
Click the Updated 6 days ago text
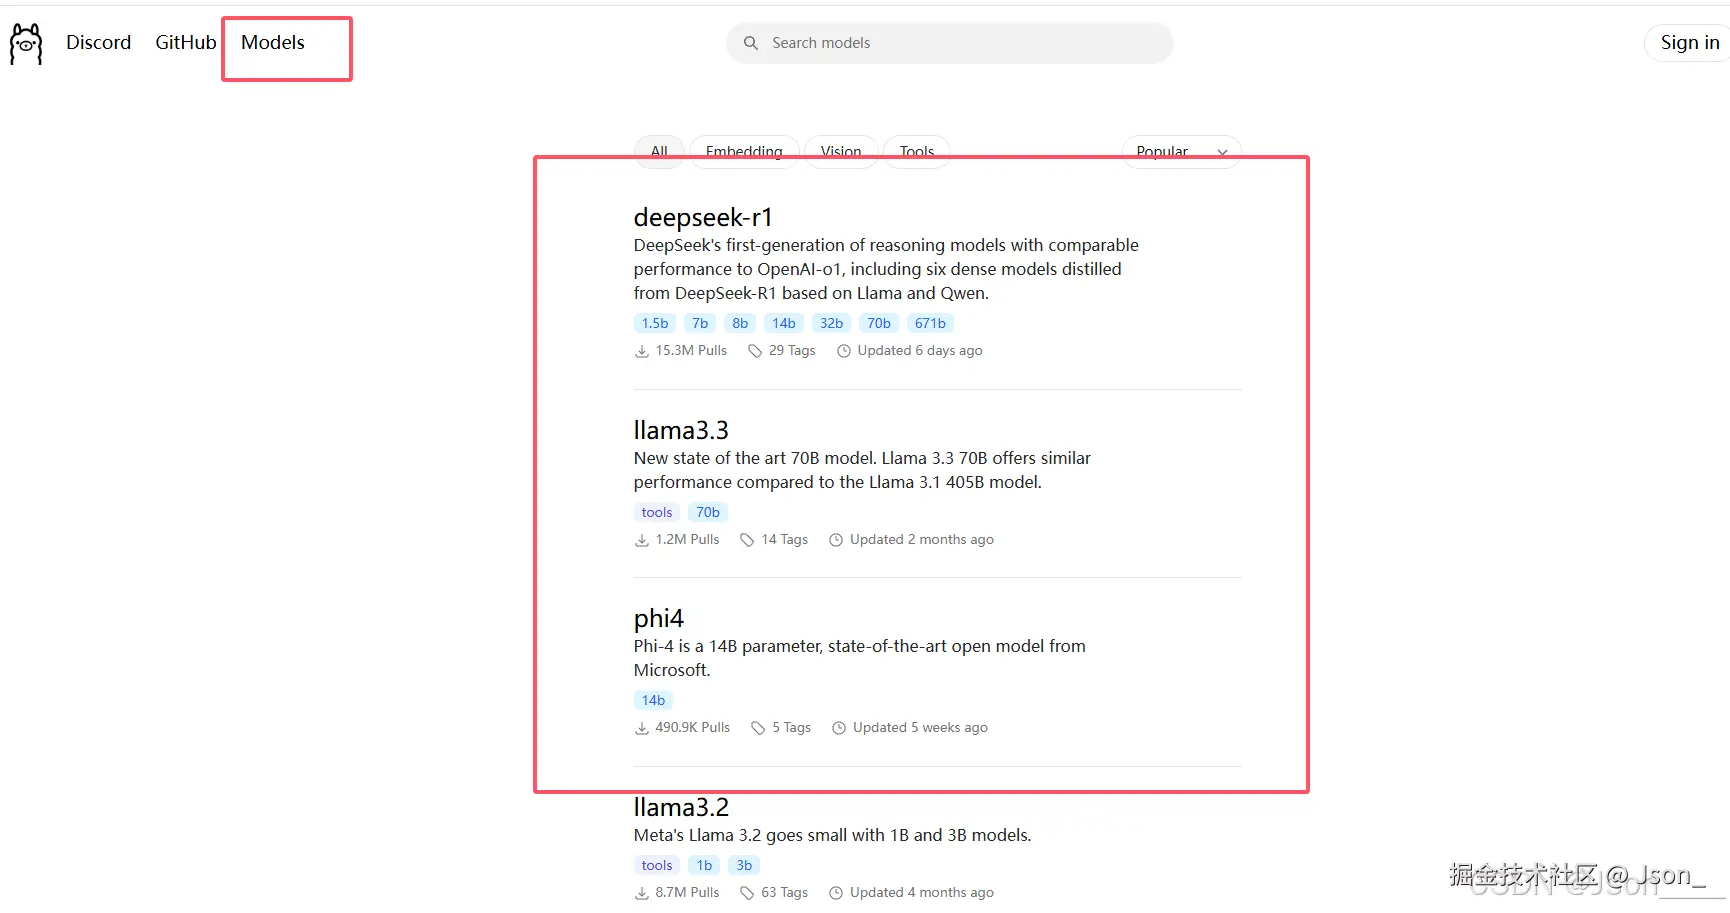920,351
